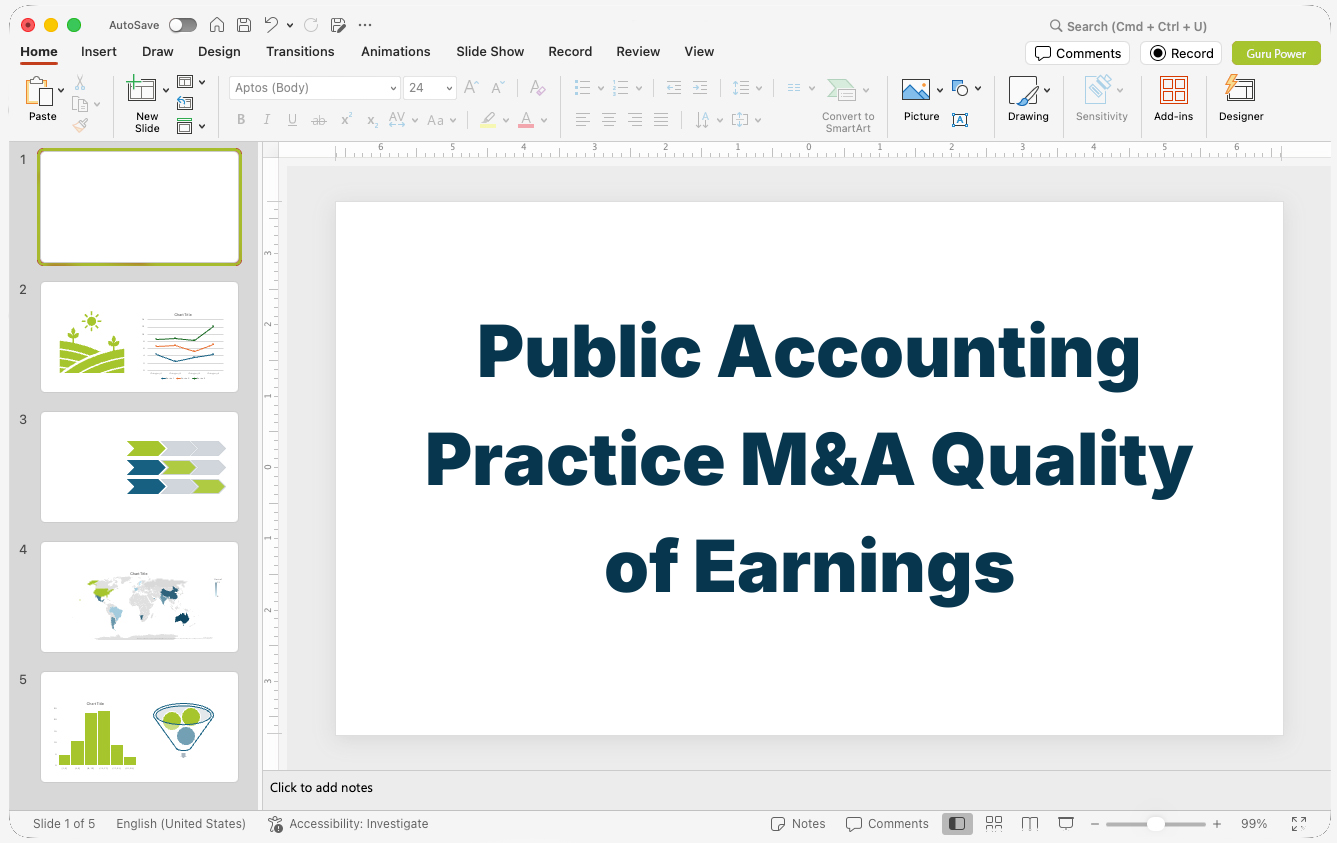This screenshot has height=843, width=1337.
Task: Click the Reset slide icon
Action: (185, 103)
